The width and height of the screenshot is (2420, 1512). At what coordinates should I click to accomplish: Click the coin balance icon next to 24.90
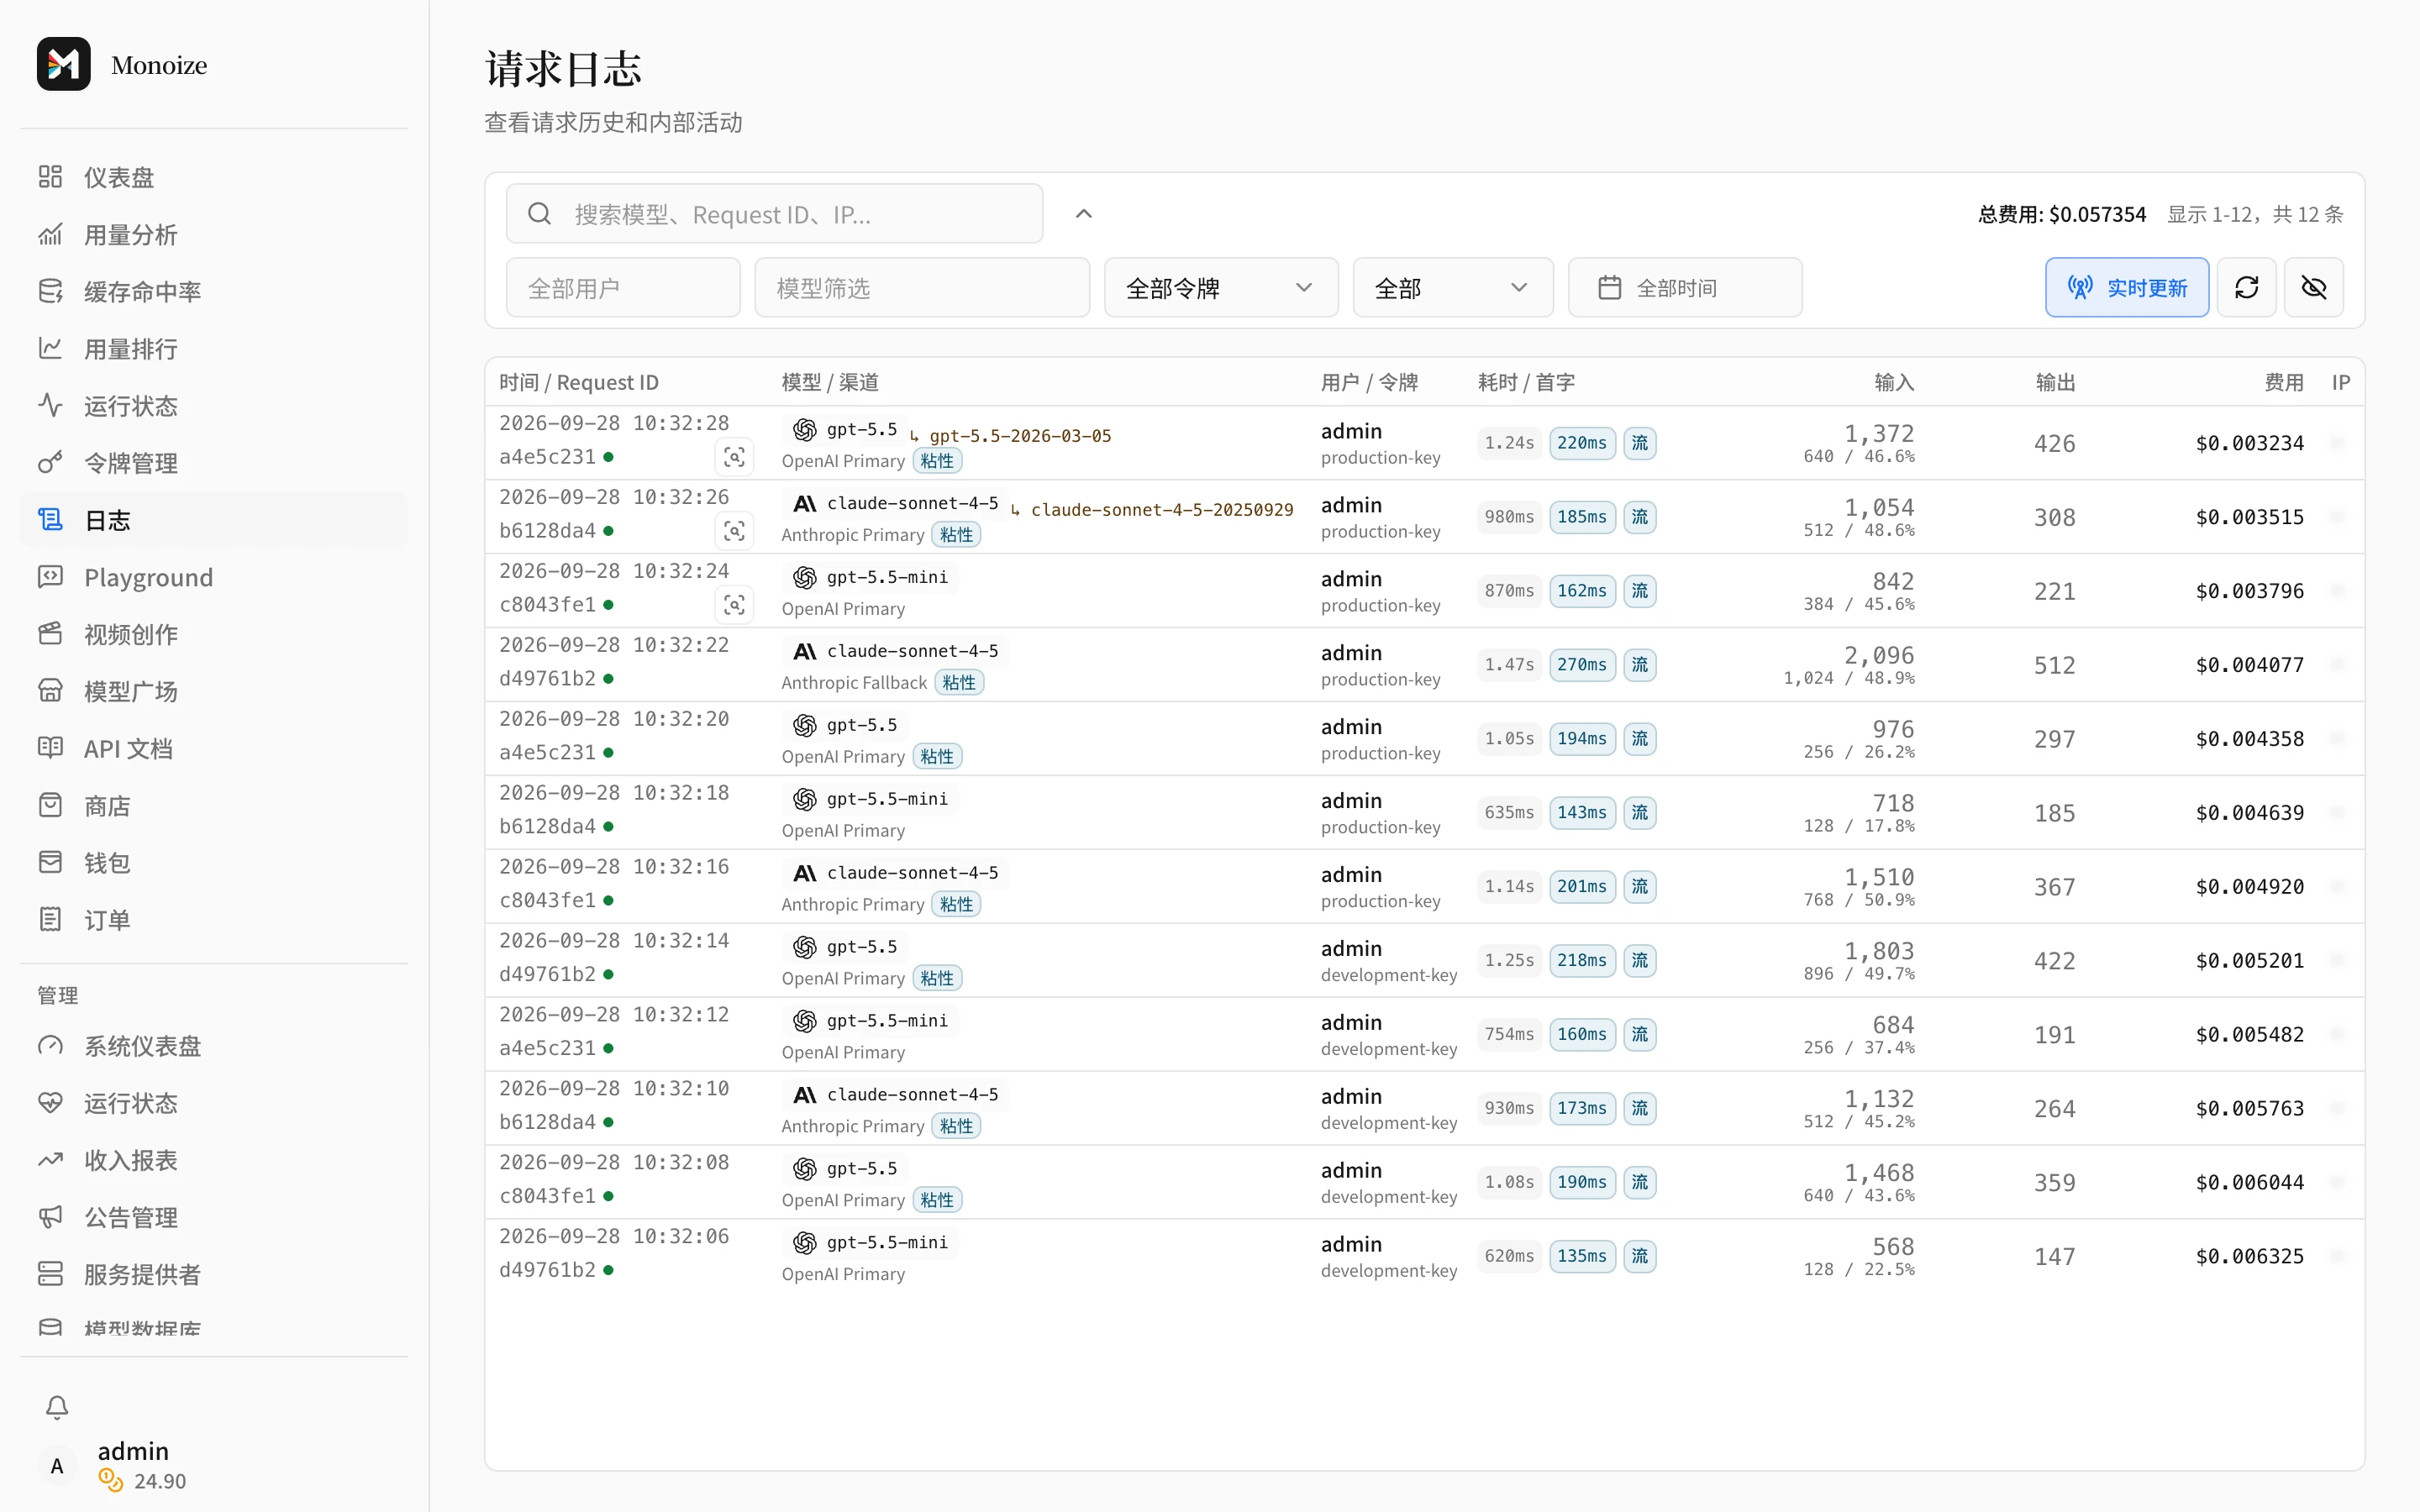tap(111, 1480)
